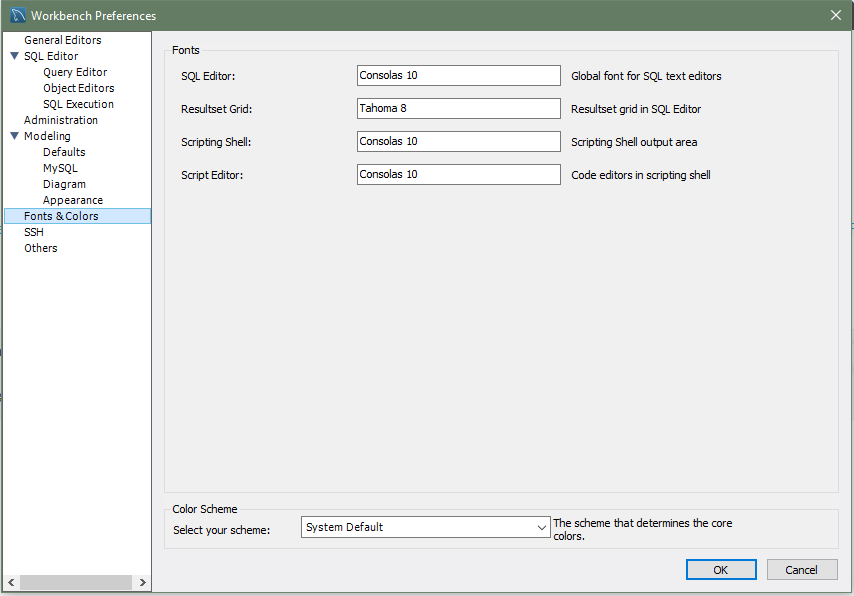Collapse the SQL Editor tree section

(x=14, y=57)
